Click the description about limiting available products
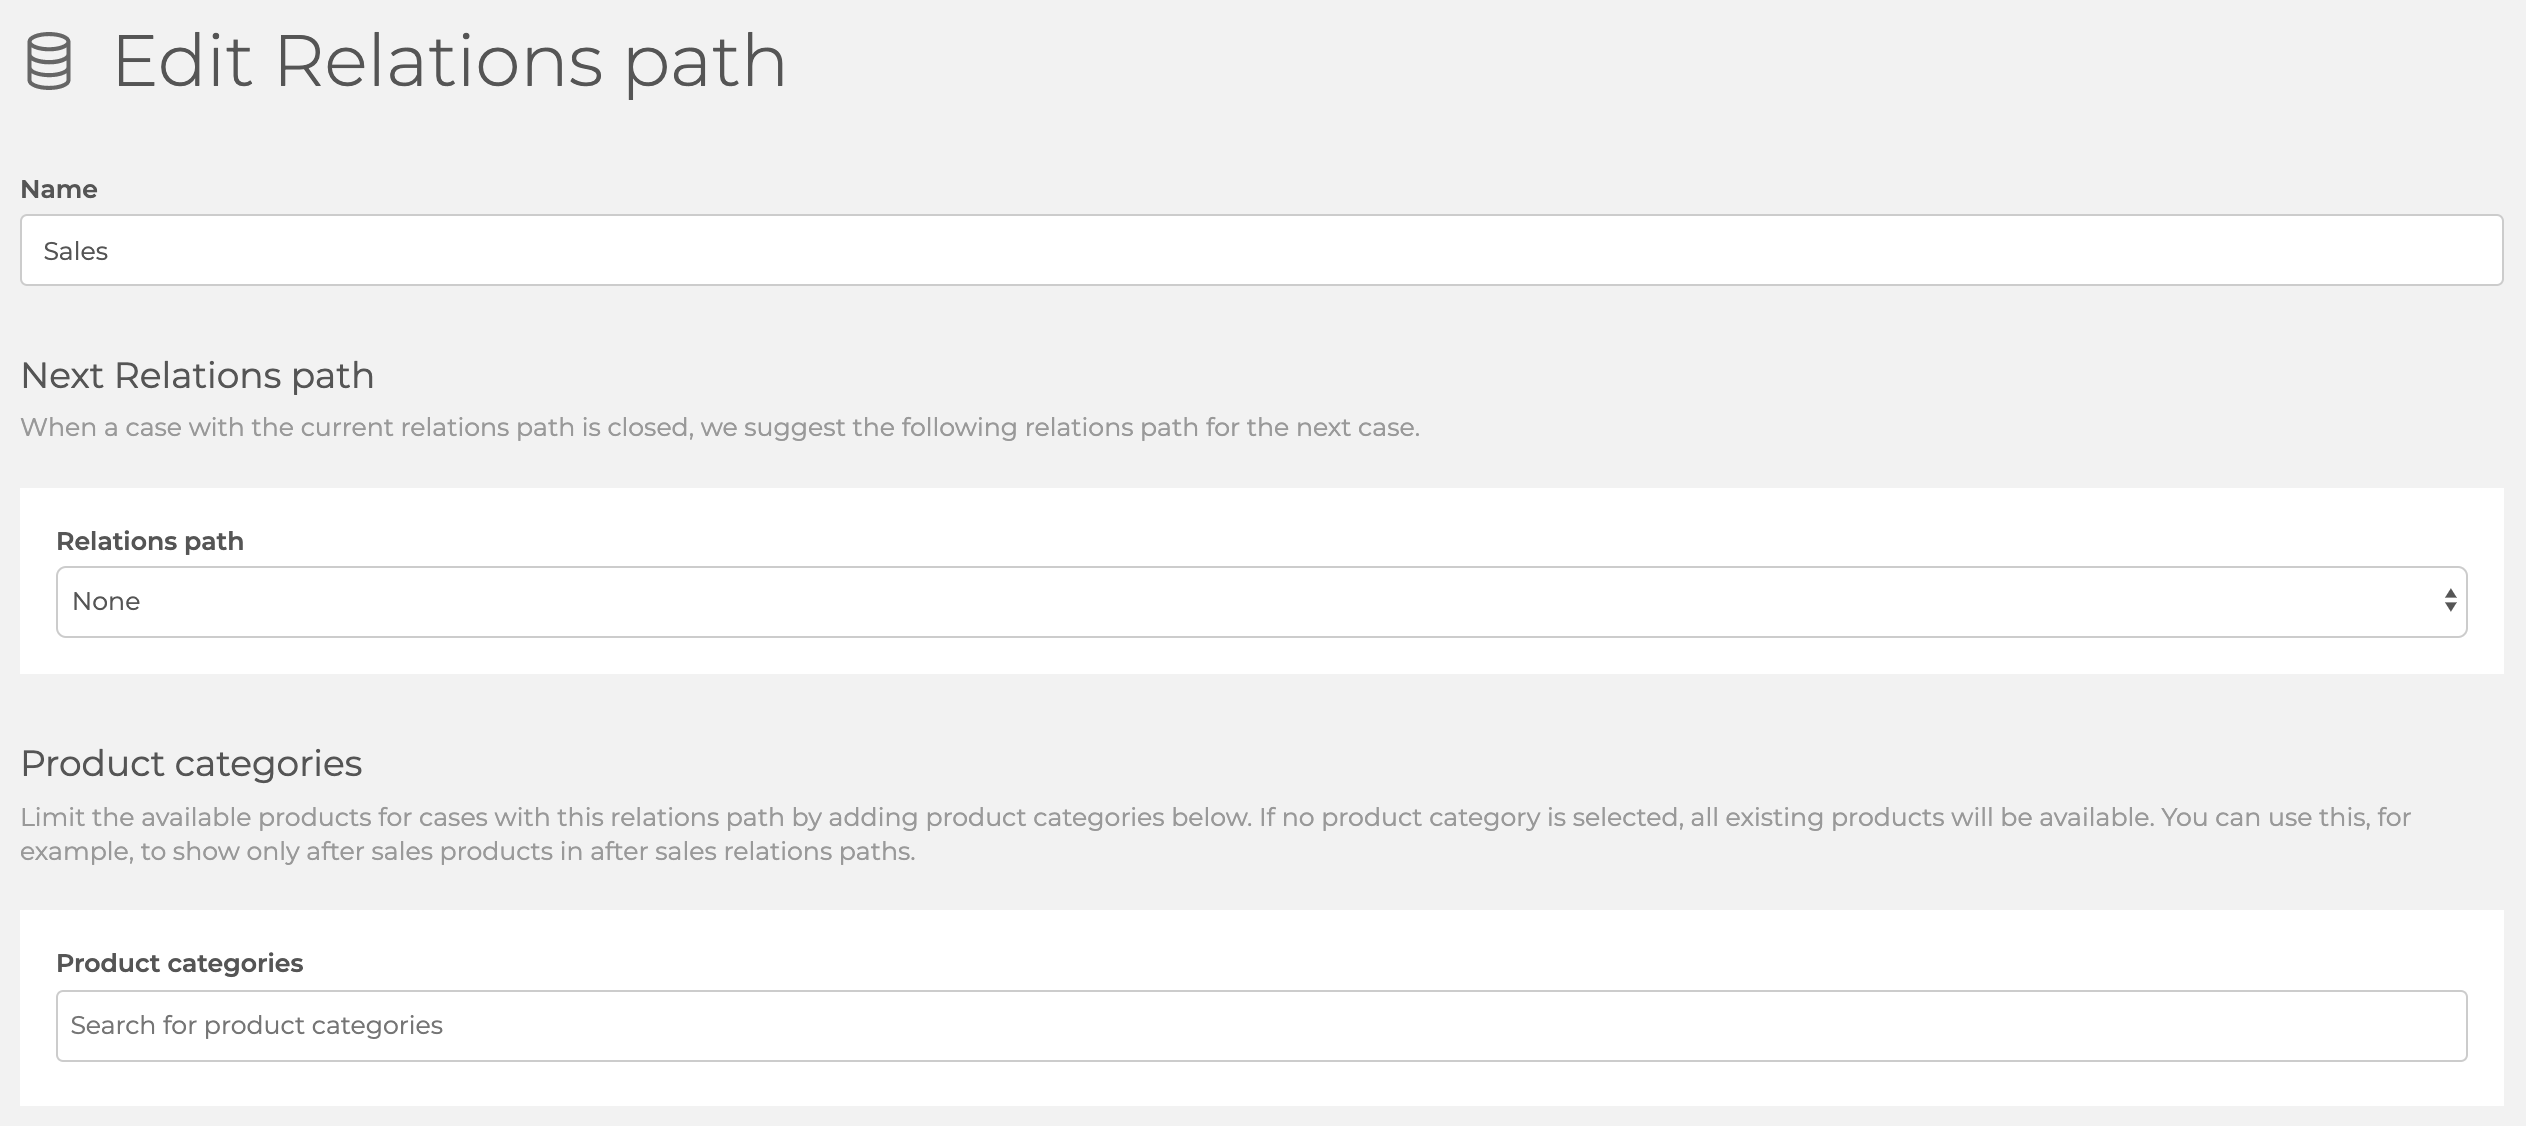Viewport: 2526px width, 1126px height. point(1215,834)
